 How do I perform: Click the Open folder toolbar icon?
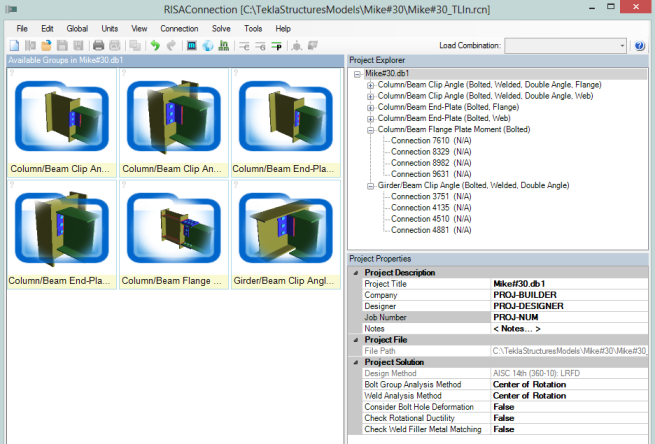click(x=47, y=46)
